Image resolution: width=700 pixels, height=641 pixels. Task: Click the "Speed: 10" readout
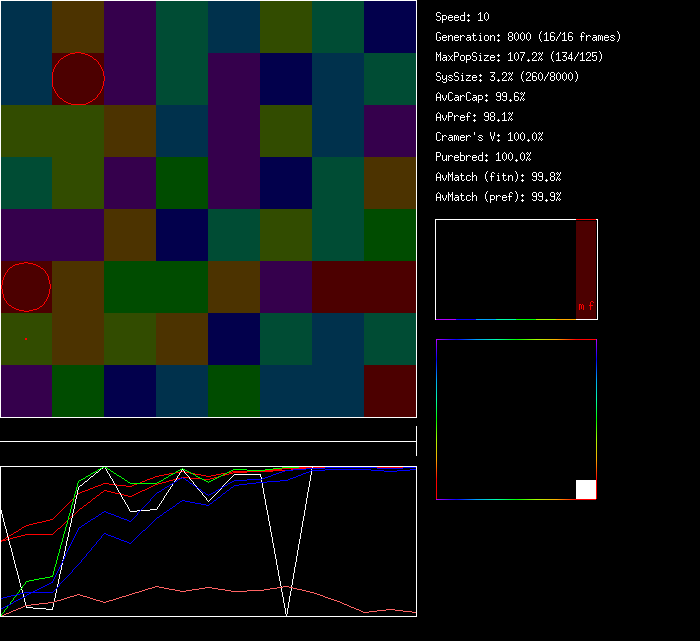(x=462, y=17)
